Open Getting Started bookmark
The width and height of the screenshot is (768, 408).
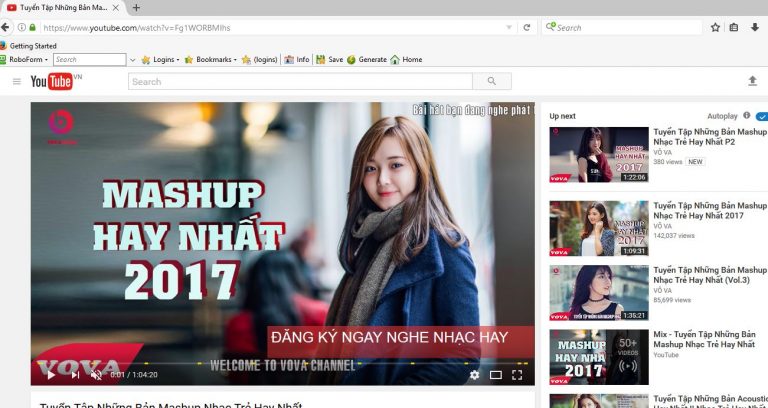tap(28, 46)
